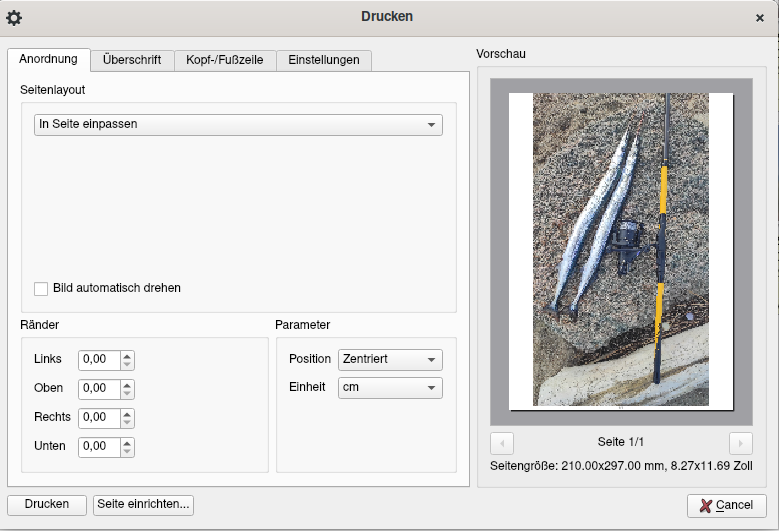Open the 'In Seite einpassen' layout dropdown
Image resolution: width=779 pixels, height=531 pixels.
coord(238,125)
